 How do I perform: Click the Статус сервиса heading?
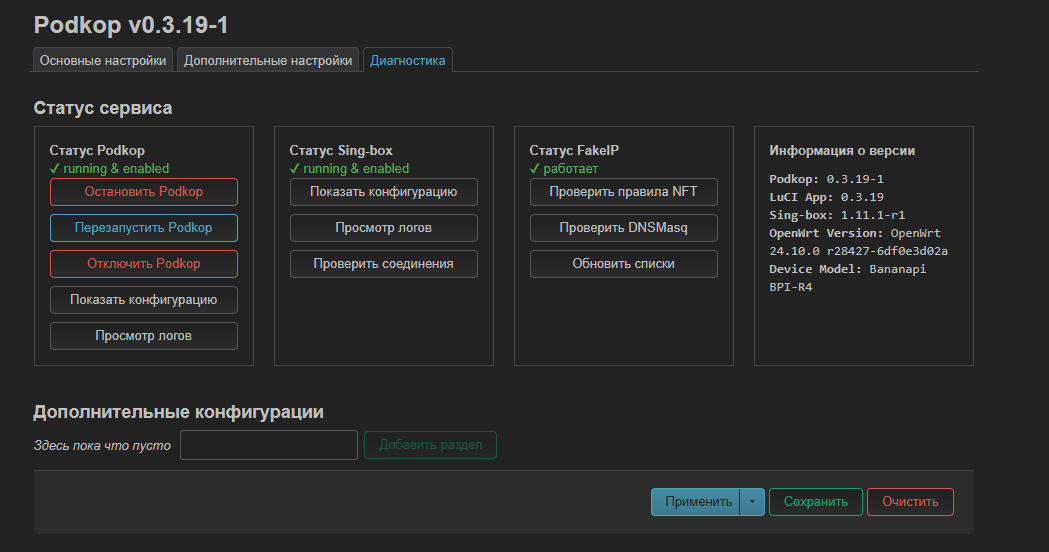(103, 108)
